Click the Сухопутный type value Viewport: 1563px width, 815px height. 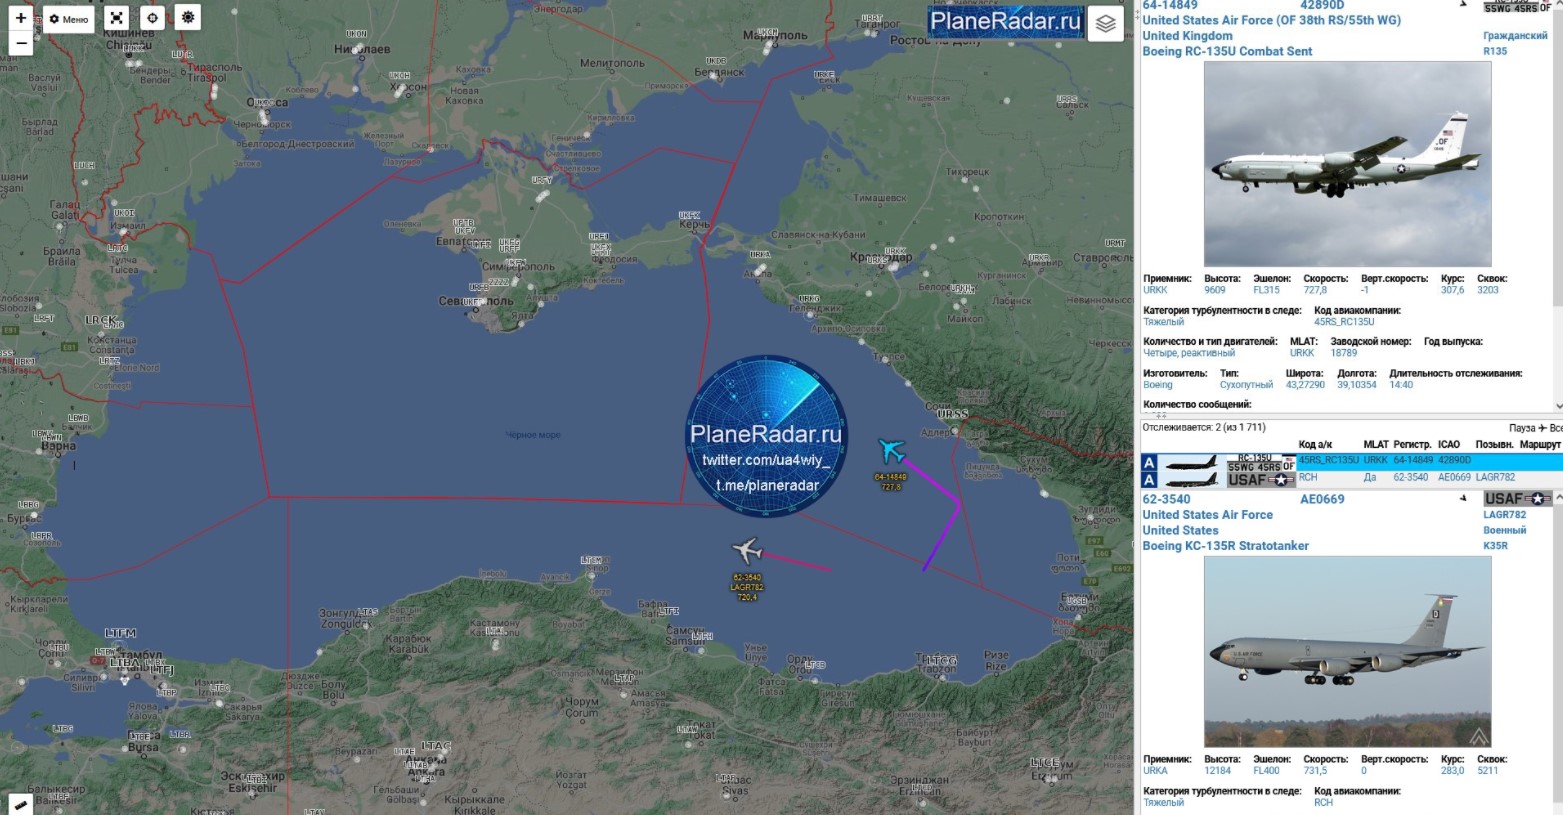(x=1246, y=384)
